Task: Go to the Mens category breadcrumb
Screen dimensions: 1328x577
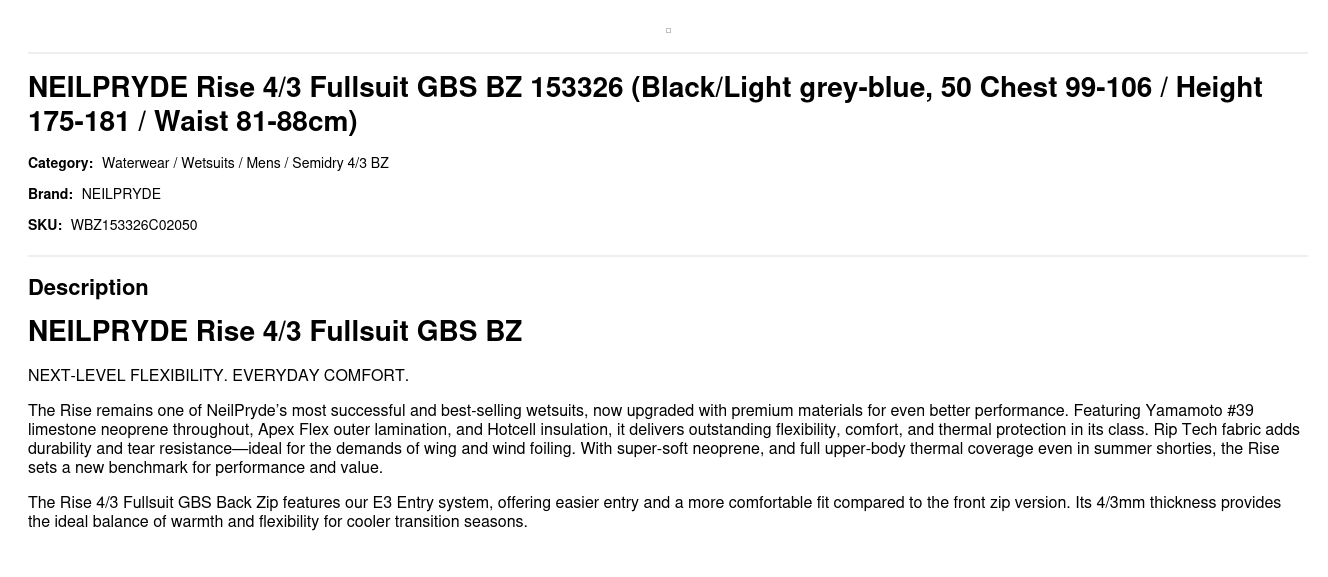Action: tap(263, 163)
